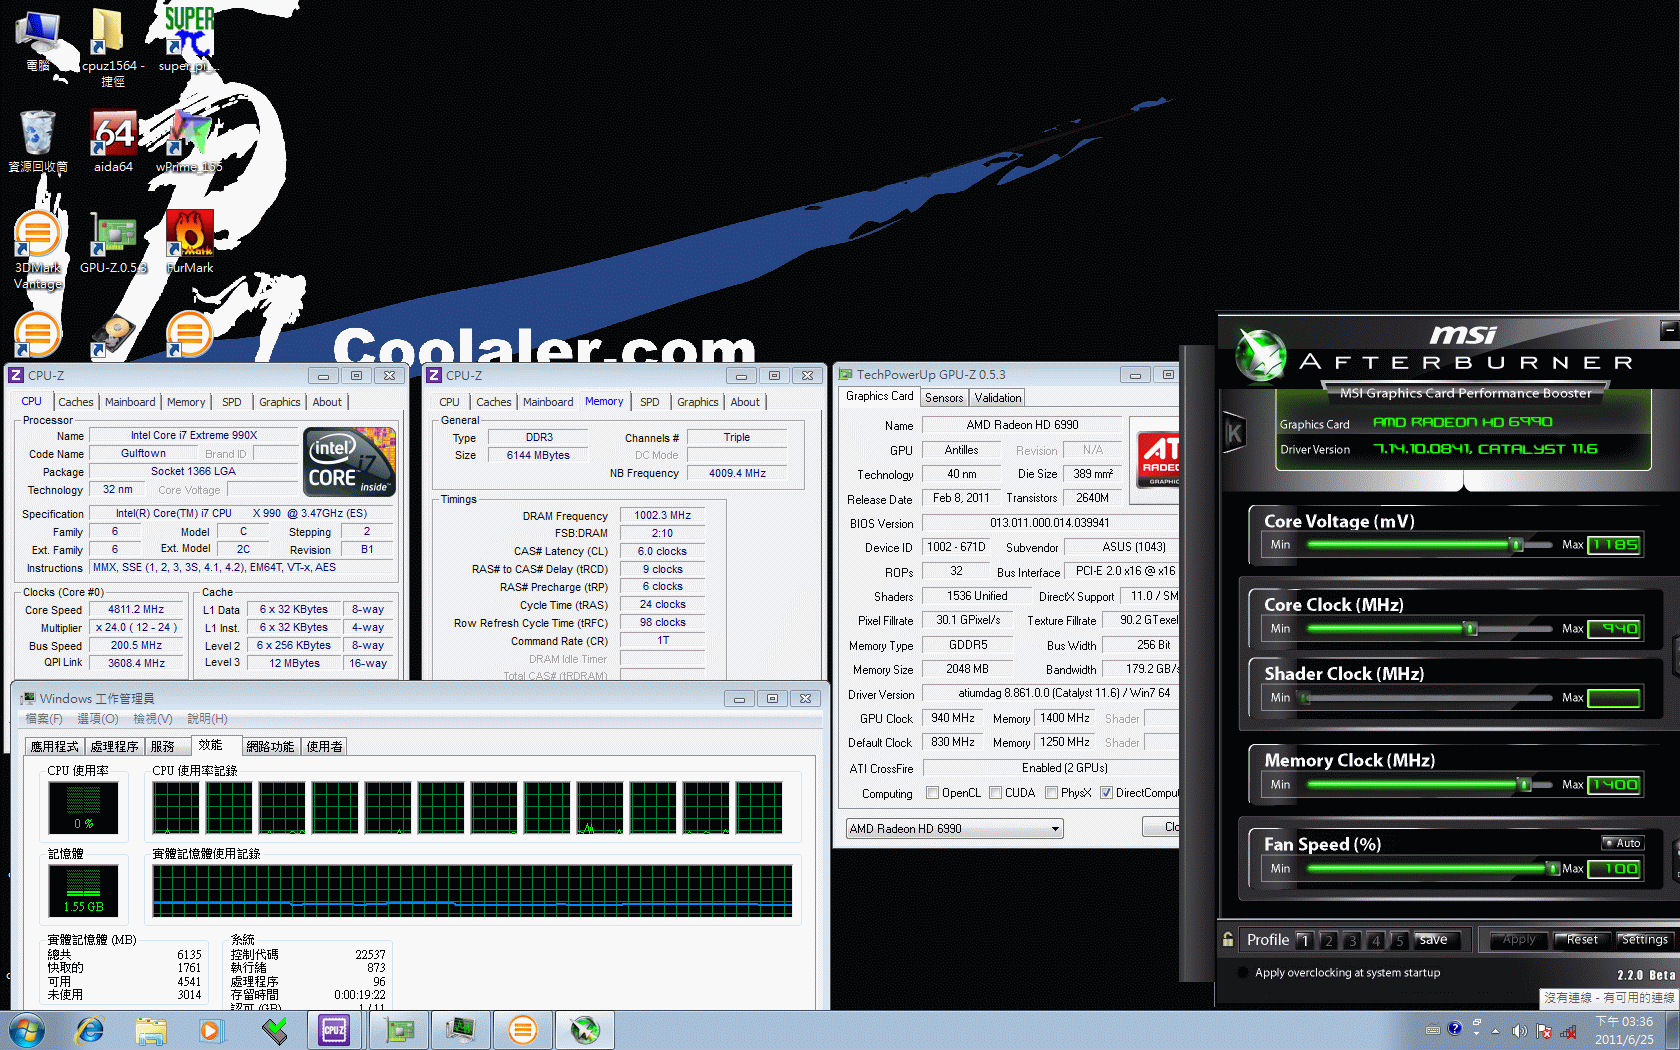Toggle the OpenCL checkbox in GPU-Z

(932, 793)
